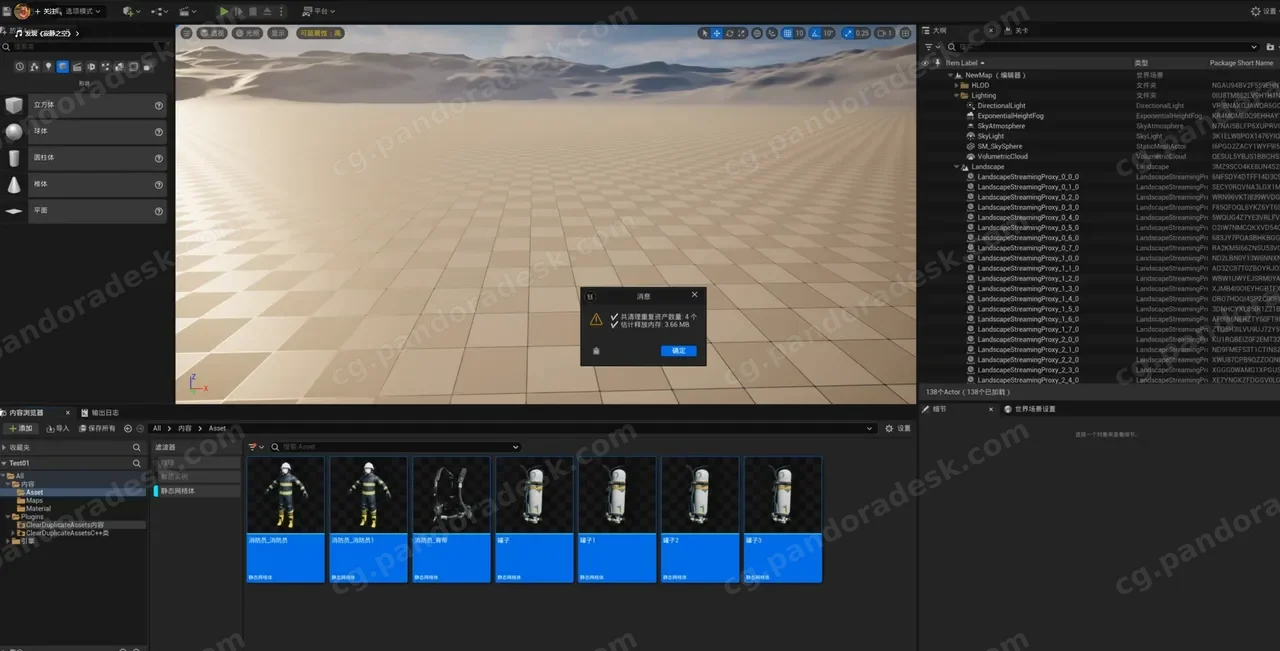
Task: Click the Stop simulation button
Action: point(253,11)
